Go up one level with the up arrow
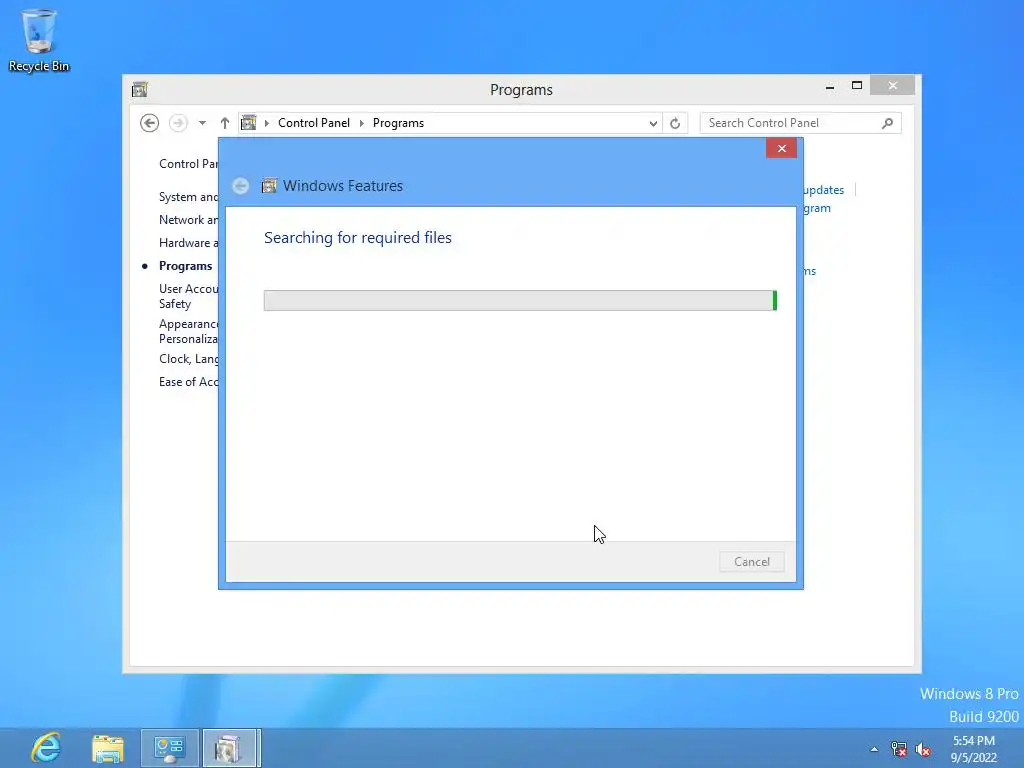Screen dimensions: 1024x768 coord(225,123)
